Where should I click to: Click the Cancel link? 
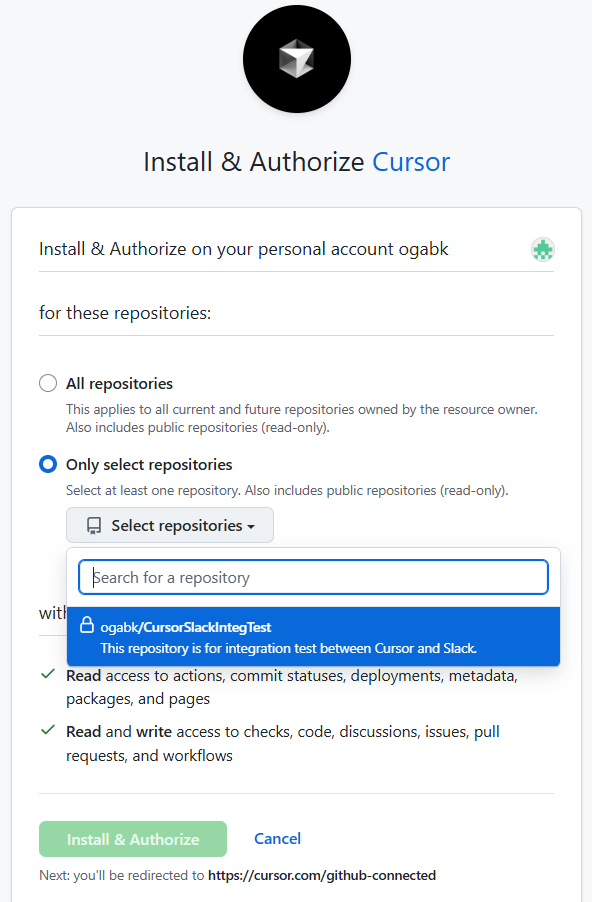[277, 838]
